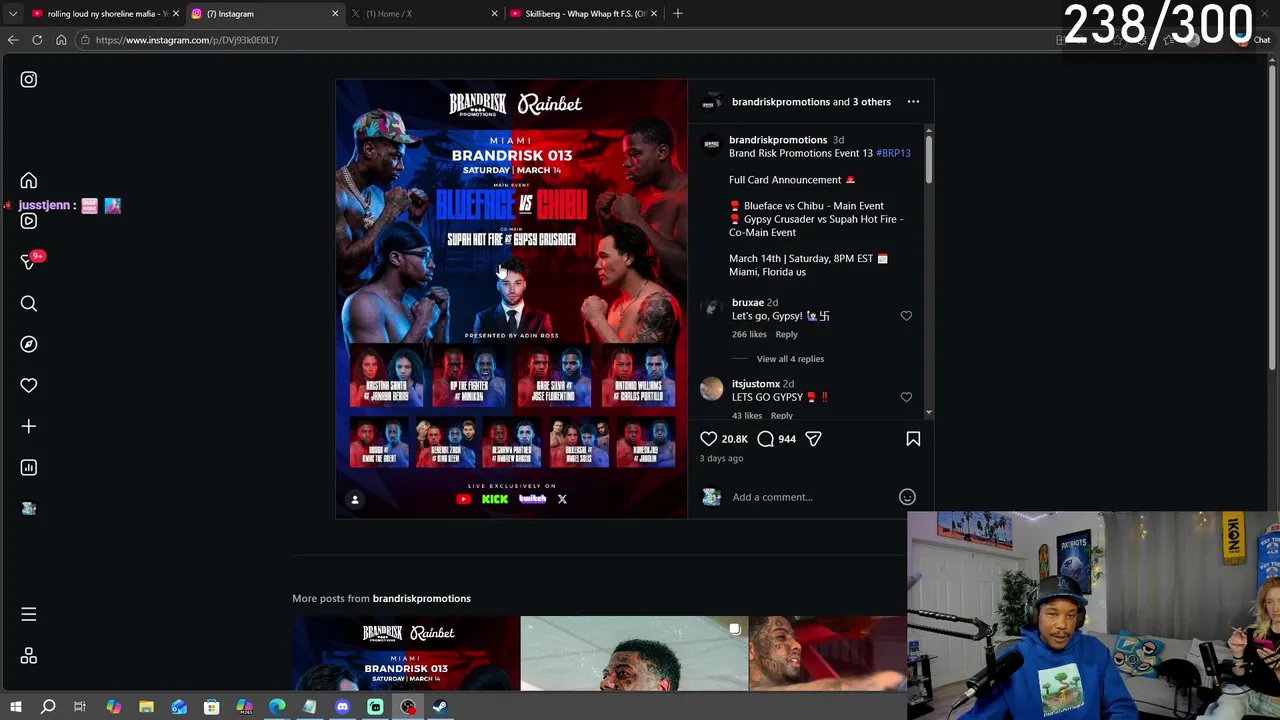Open Instagram Search panel

(29, 304)
